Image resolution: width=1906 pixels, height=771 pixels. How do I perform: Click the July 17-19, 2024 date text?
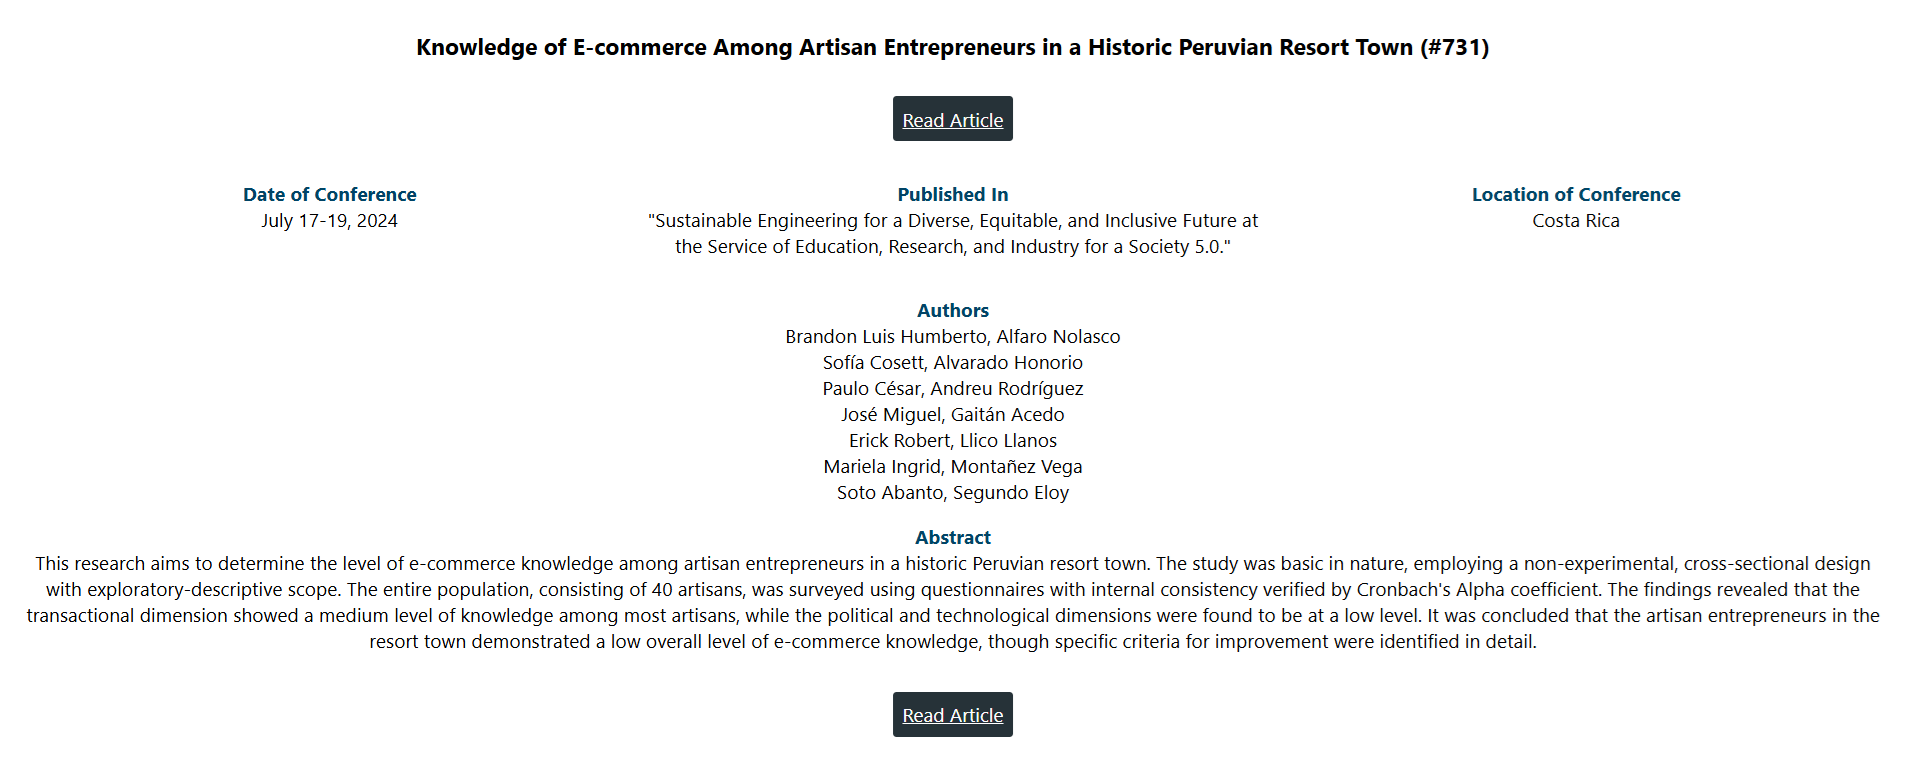[x=329, y=221]
